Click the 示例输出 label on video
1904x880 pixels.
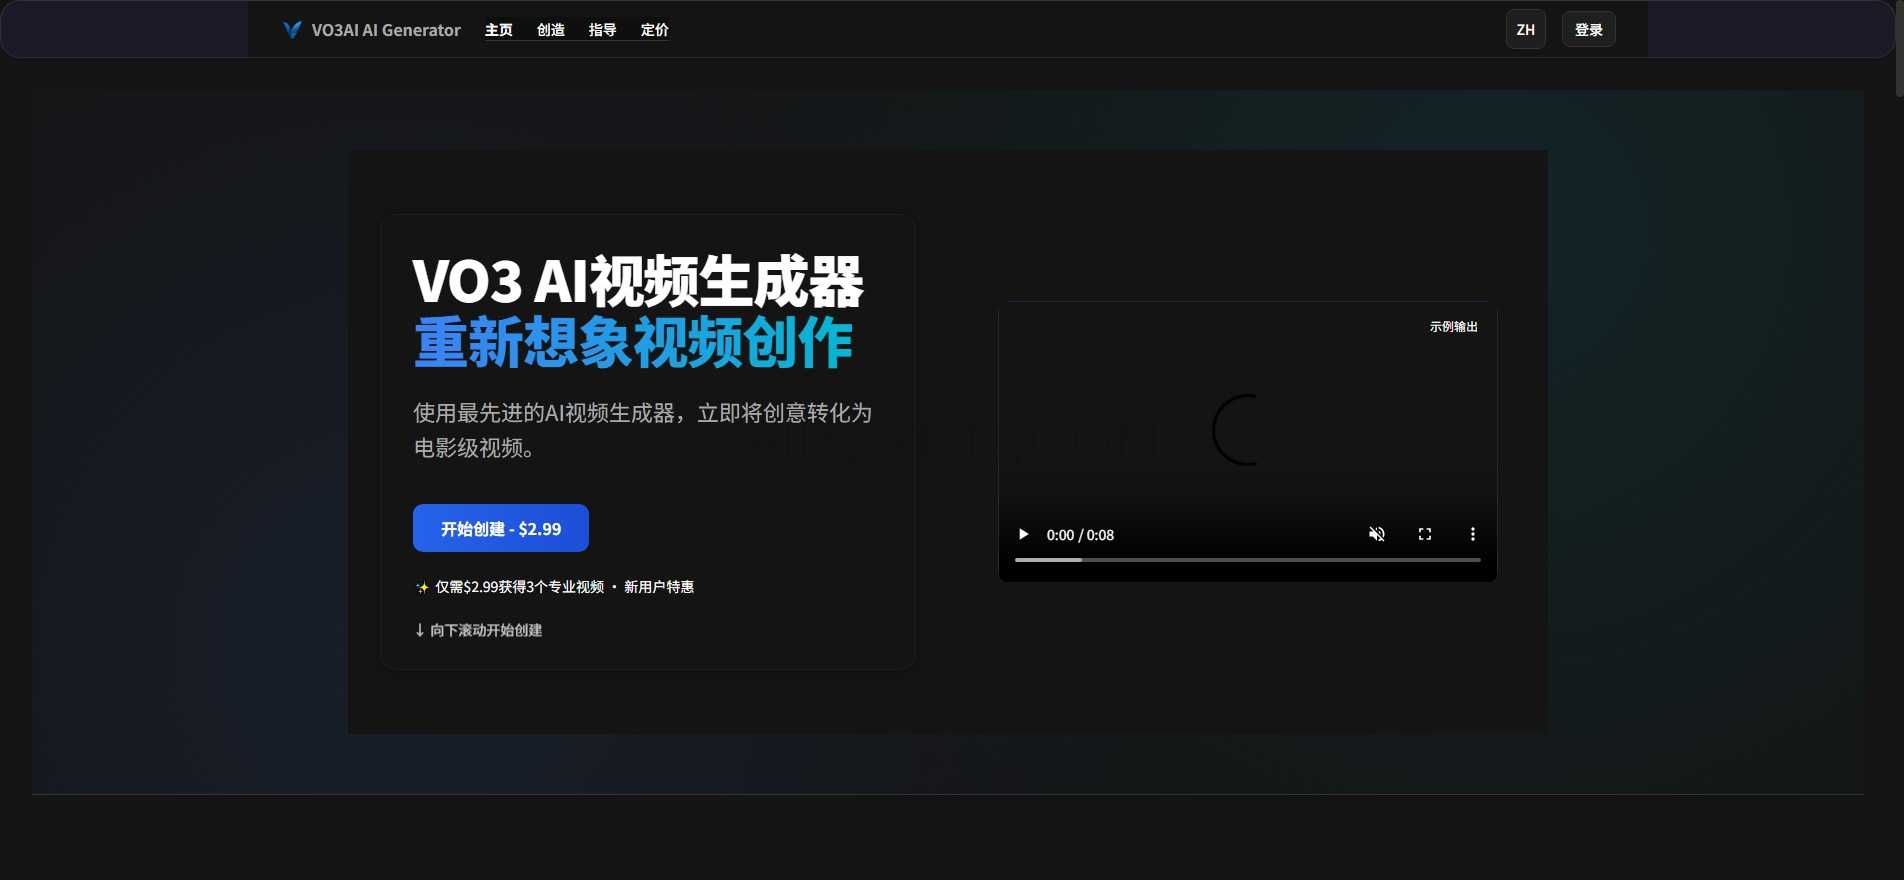tap(1454, 327)
